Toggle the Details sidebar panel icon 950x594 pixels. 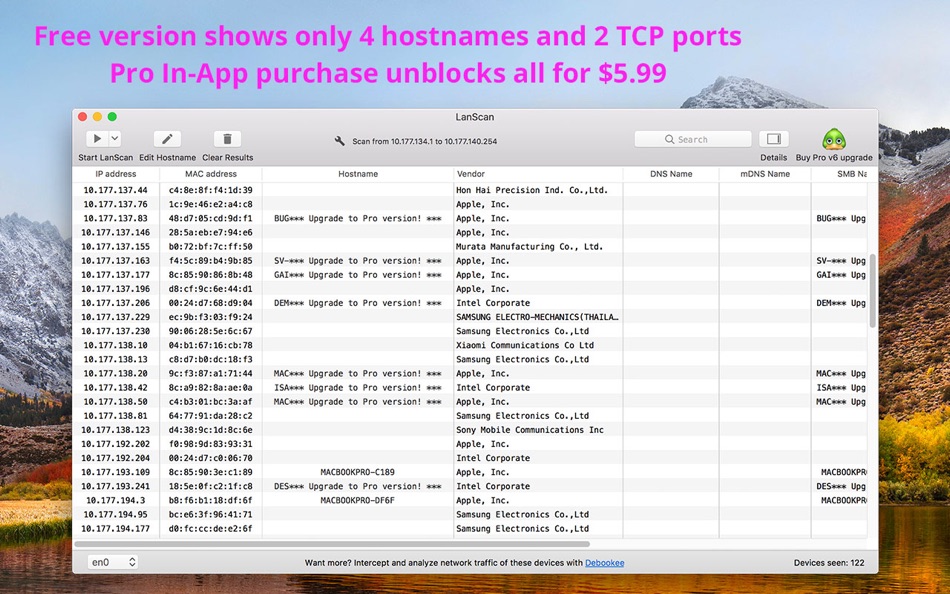774,139
